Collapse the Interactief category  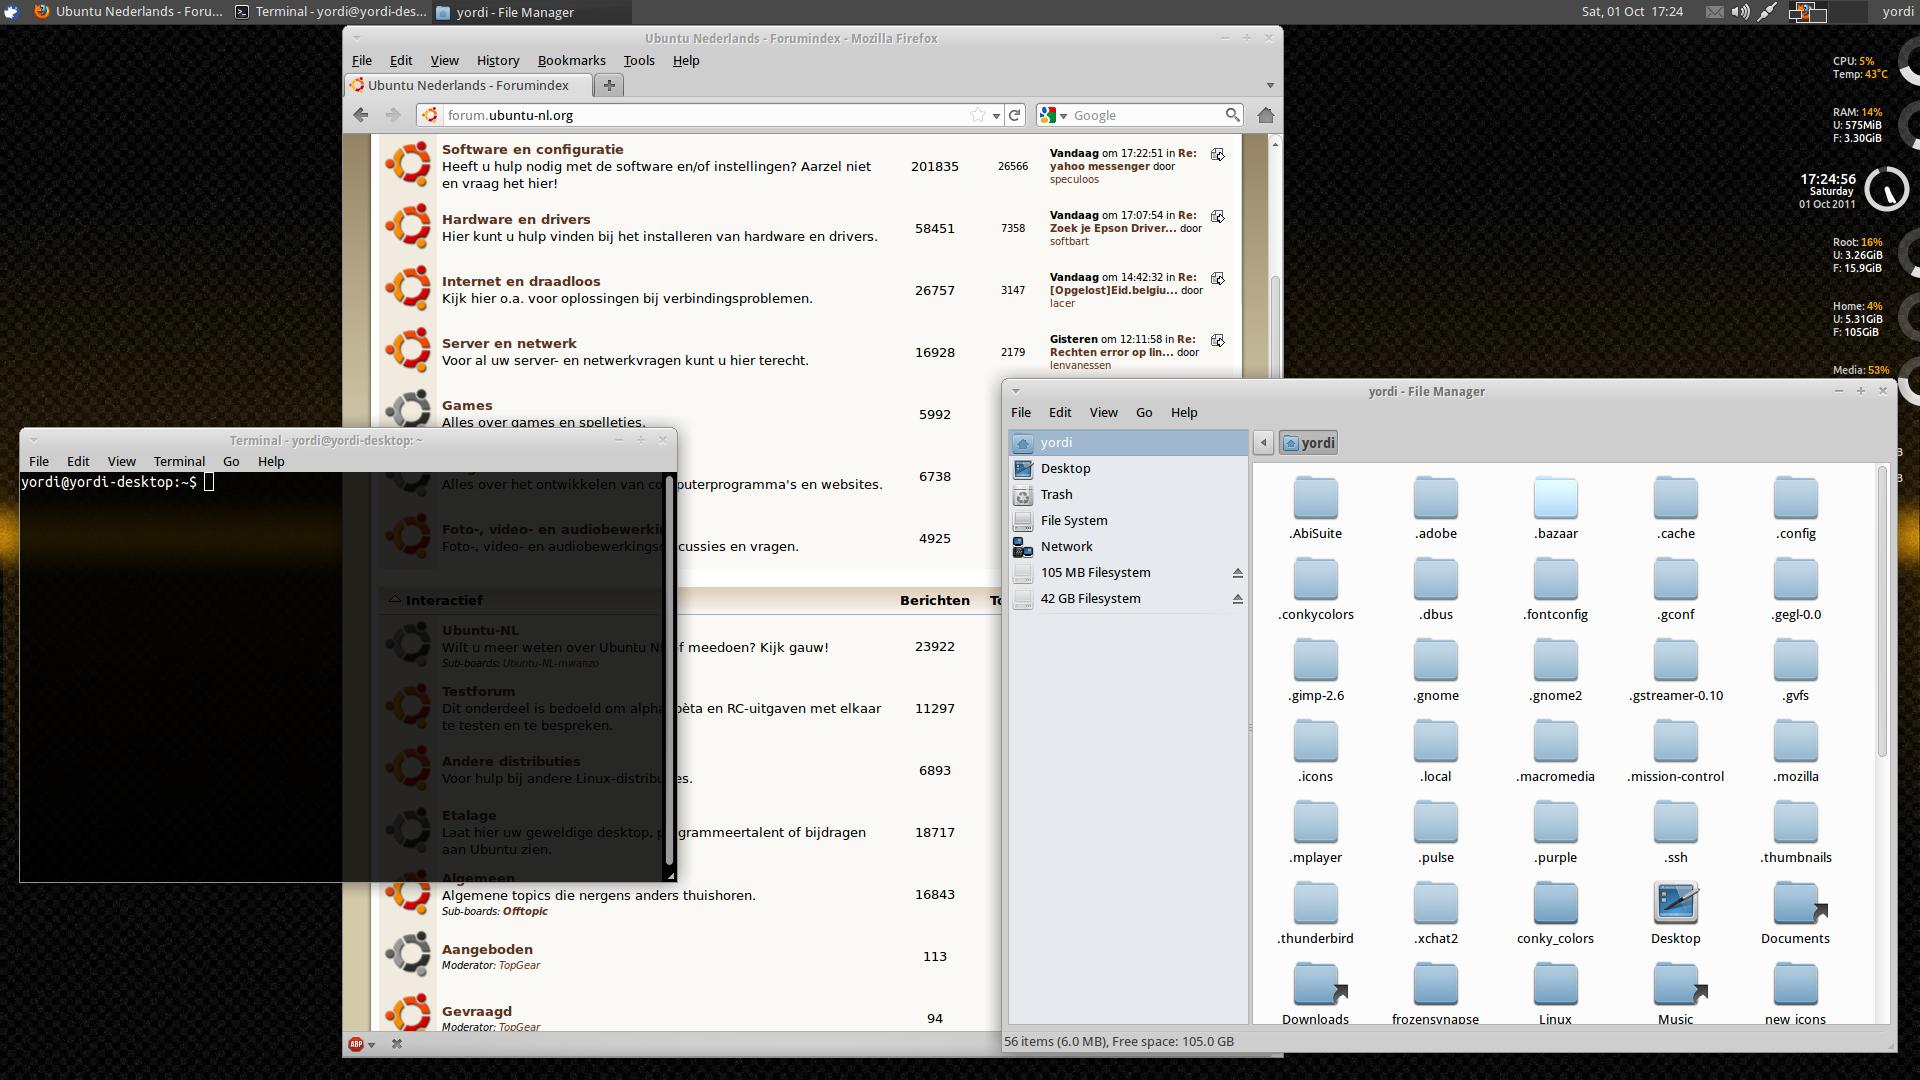click(395, 599)
